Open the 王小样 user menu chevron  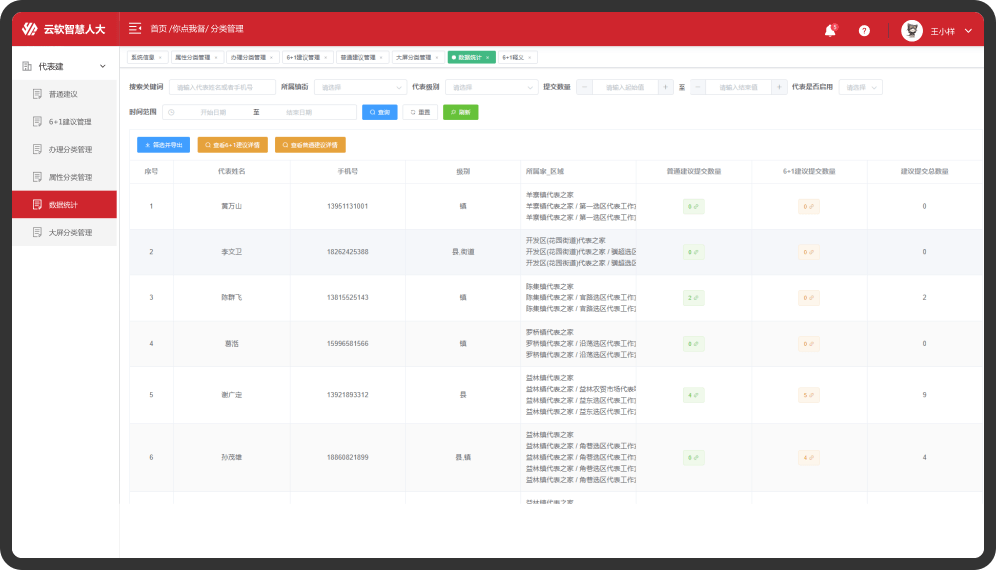pyautogui.click(x=968, y=31)
